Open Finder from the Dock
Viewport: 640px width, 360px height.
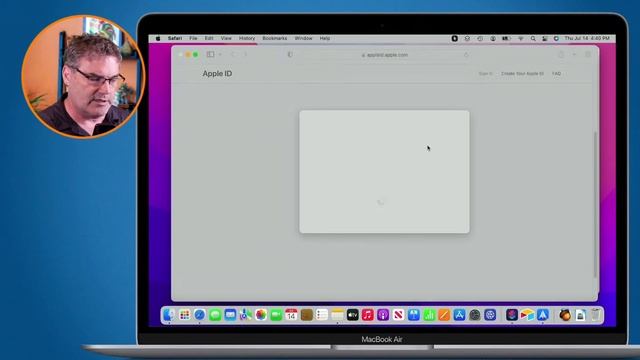169,315
